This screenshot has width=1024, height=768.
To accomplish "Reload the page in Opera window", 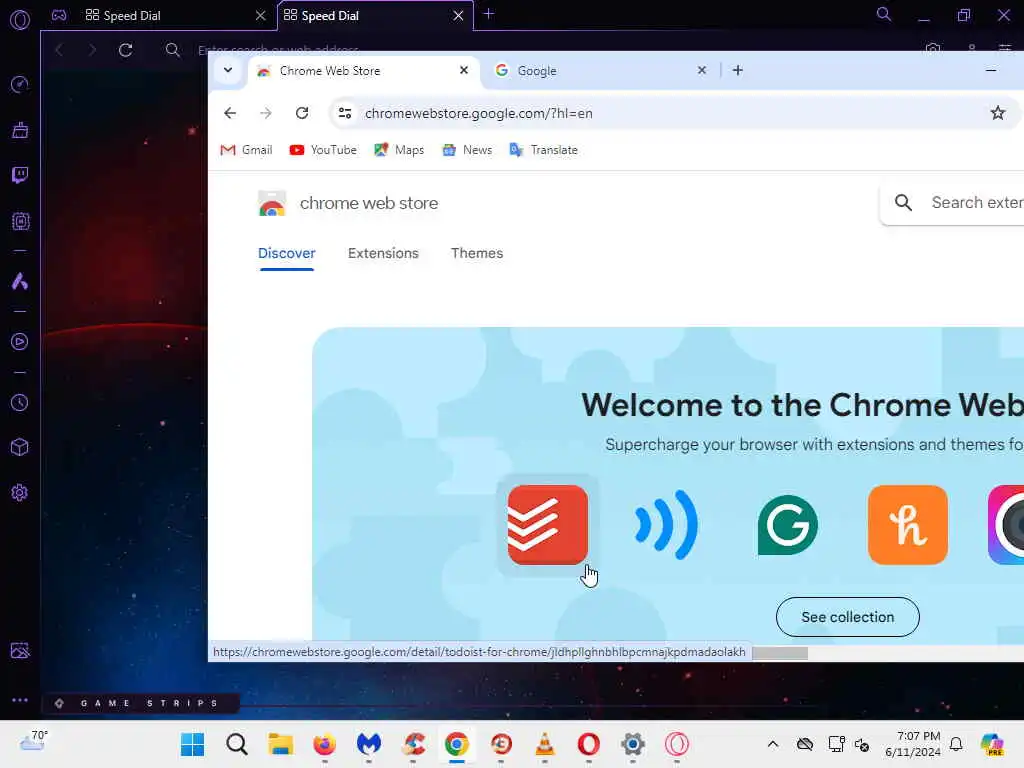I will click(x=125, y=50).
